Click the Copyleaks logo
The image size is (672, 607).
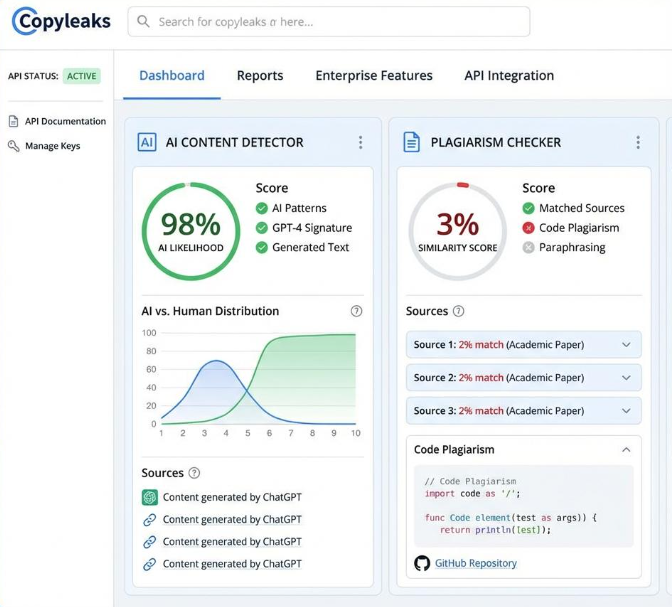[61, 21]
